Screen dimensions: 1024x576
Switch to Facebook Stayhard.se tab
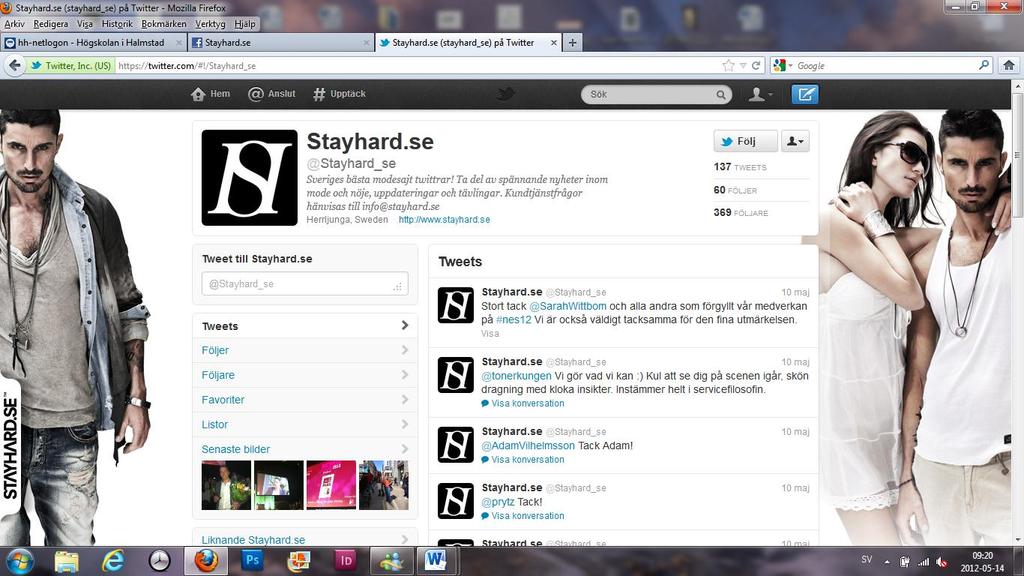pyautogui.click(x=281, y=42)
